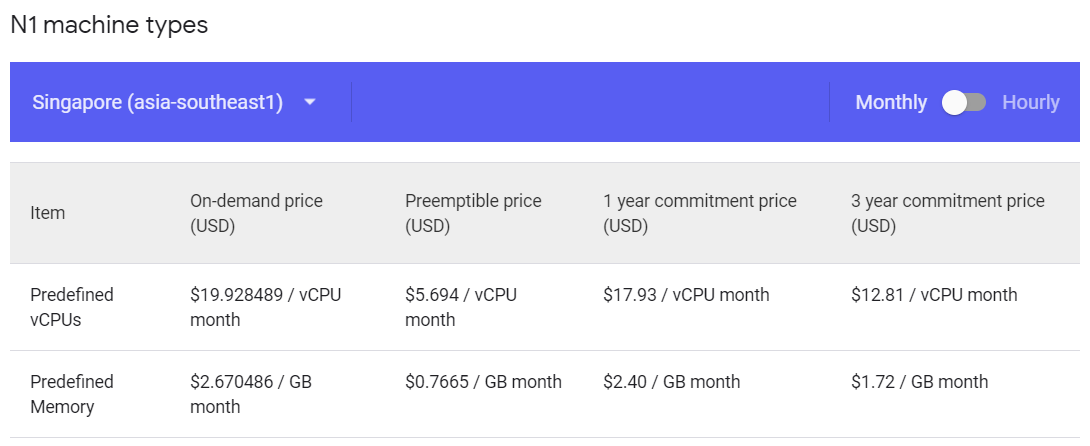The height and width of the screenshot is (446, 1090).
Task: Click the Item column header
Action: pos(48,213)
